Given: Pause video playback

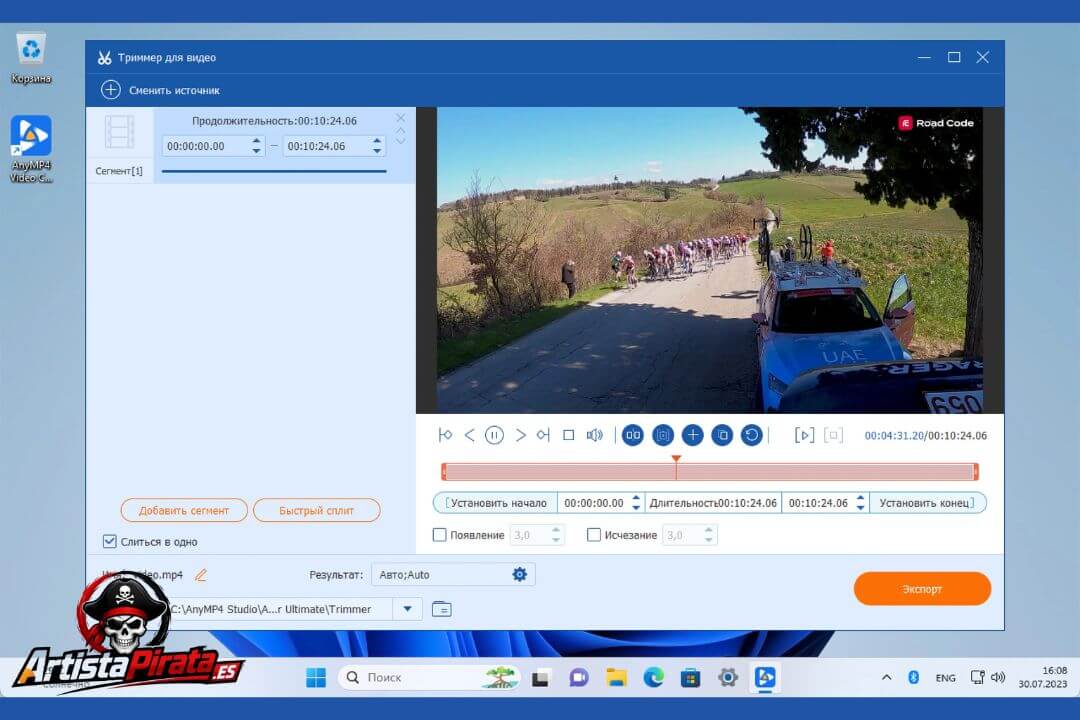Looking at the screenshot, I should pos(495,435).
